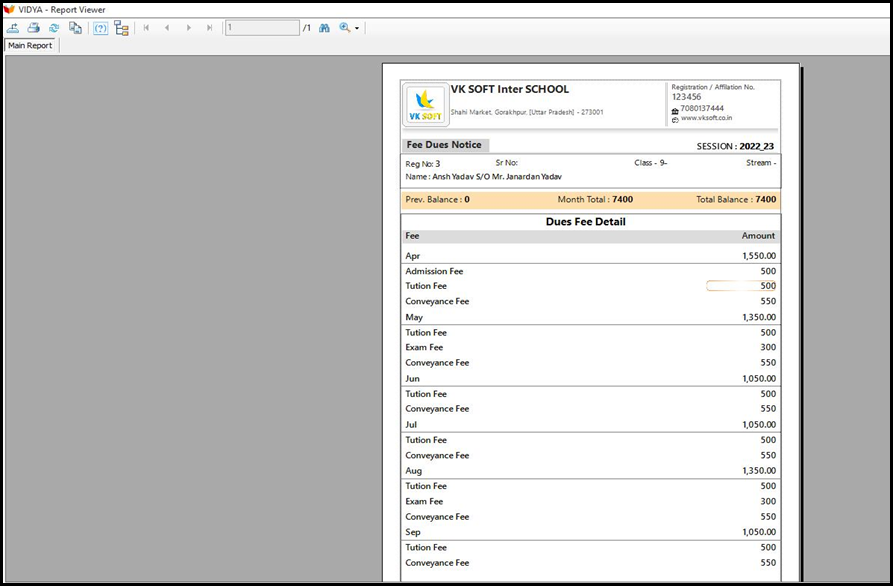Go to previous page arrow
This screenshot has width=893, height=586.
[167, 27]
